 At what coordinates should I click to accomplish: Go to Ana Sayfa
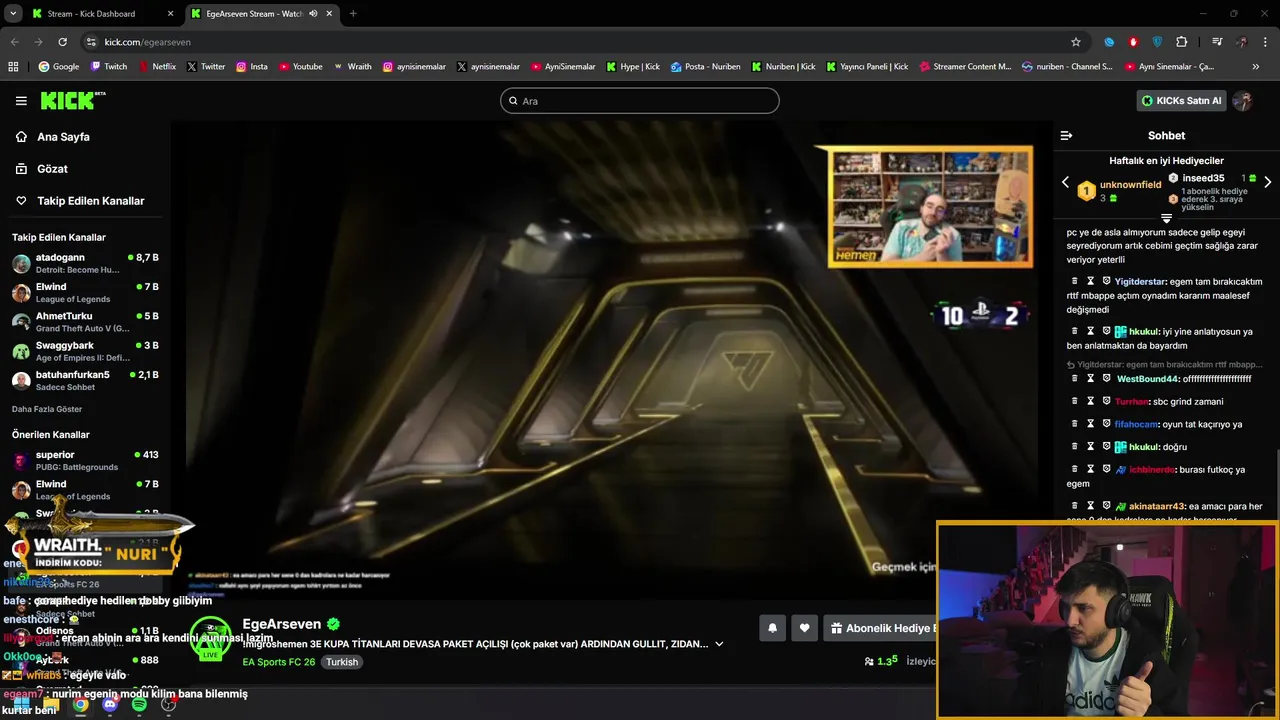[x=63, y=137]
